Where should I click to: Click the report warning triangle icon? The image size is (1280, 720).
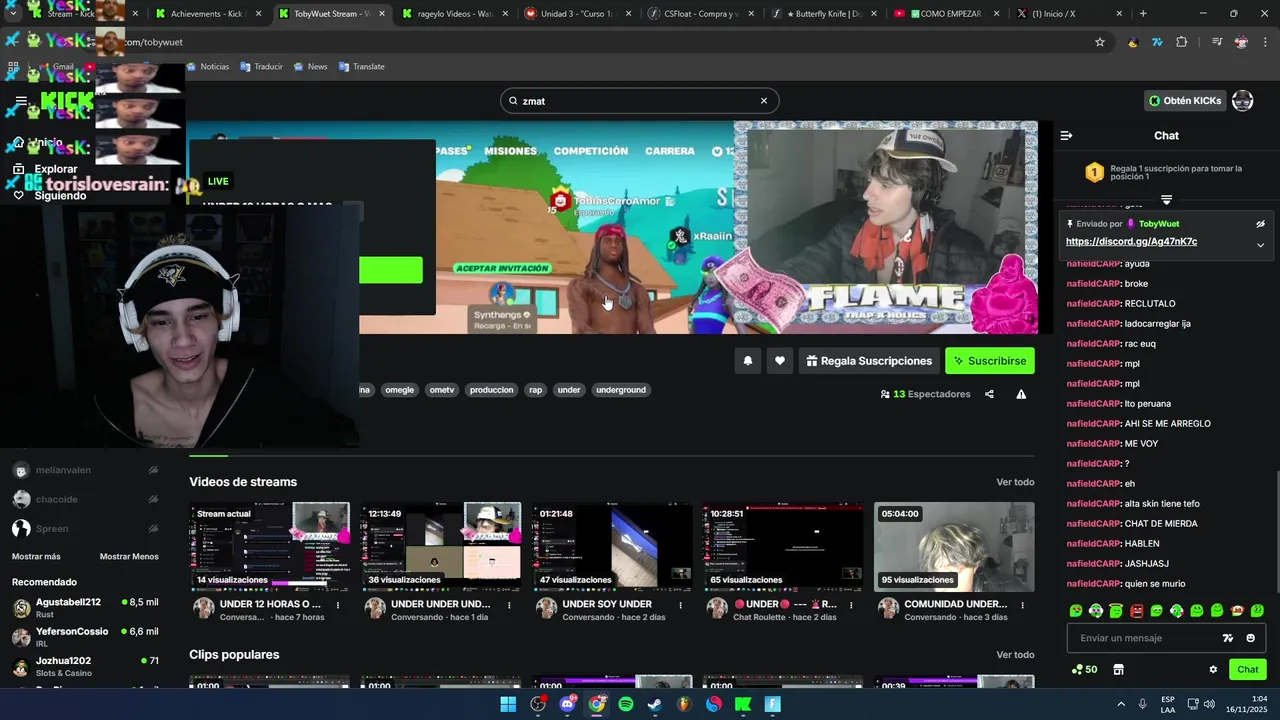[1021, 394]
